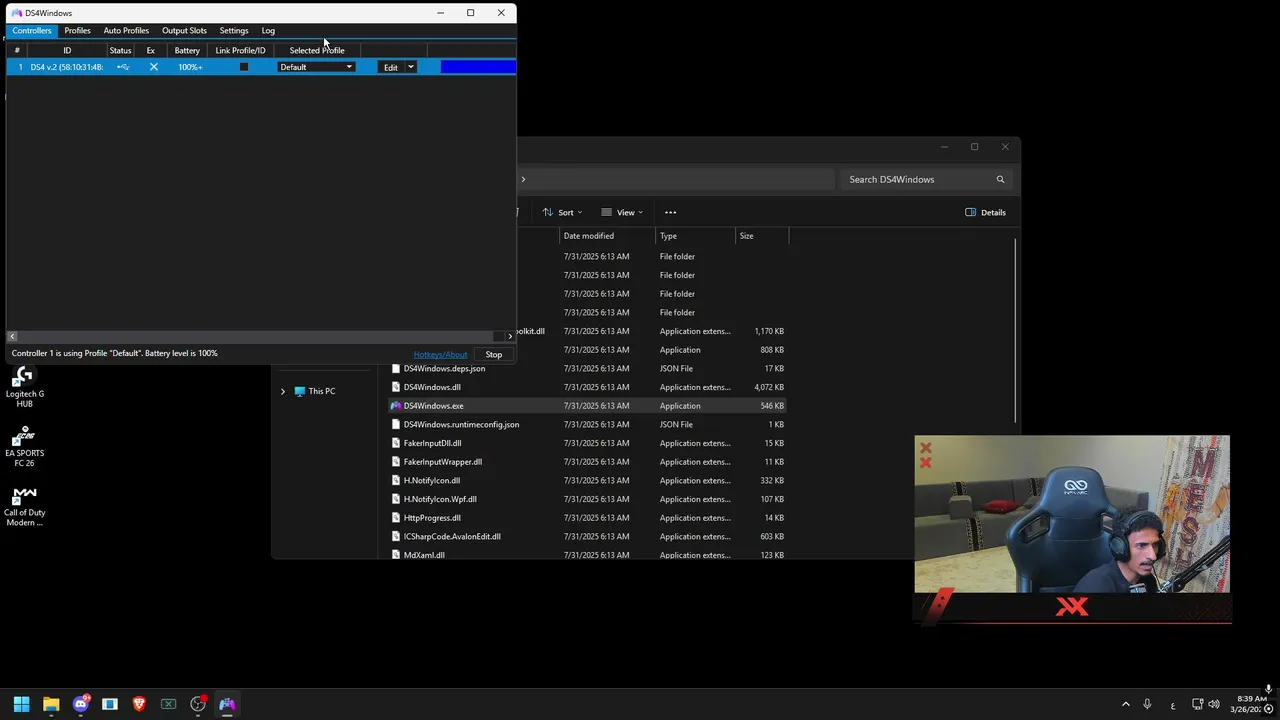Select the ICSharpCode.AvalonEdit.dll file
The image size is (1280, 720).
coord(587,536)
